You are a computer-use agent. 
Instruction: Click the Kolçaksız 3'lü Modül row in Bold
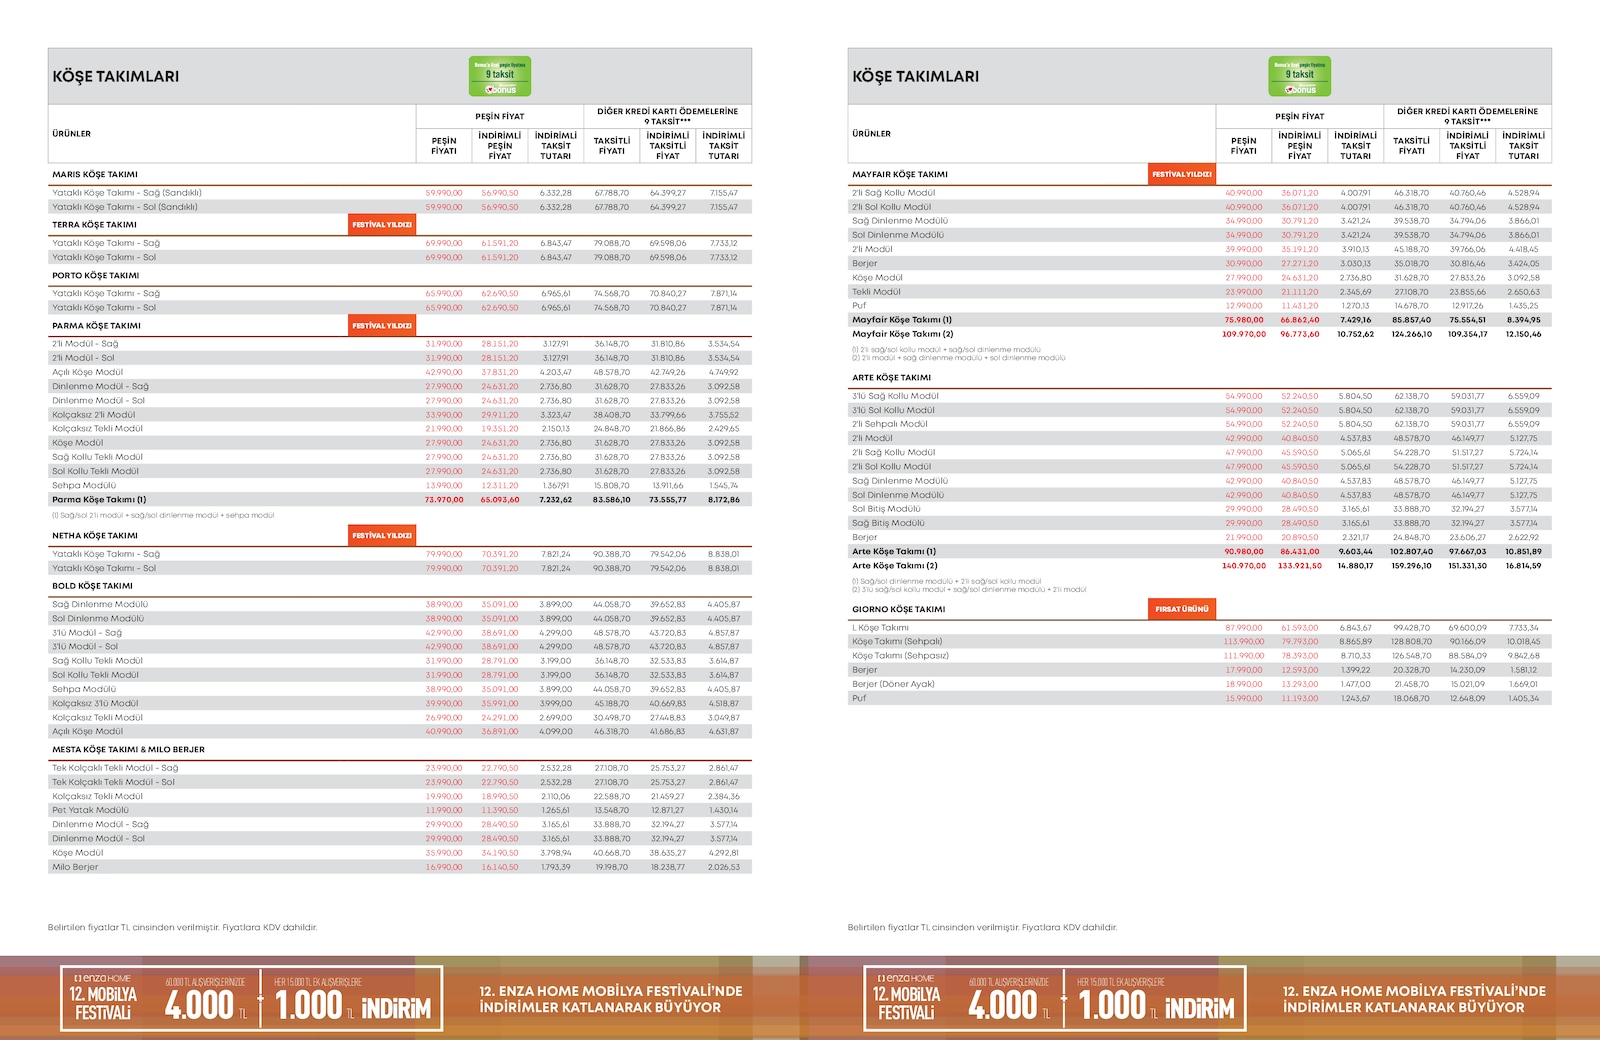tap(400, 703)
